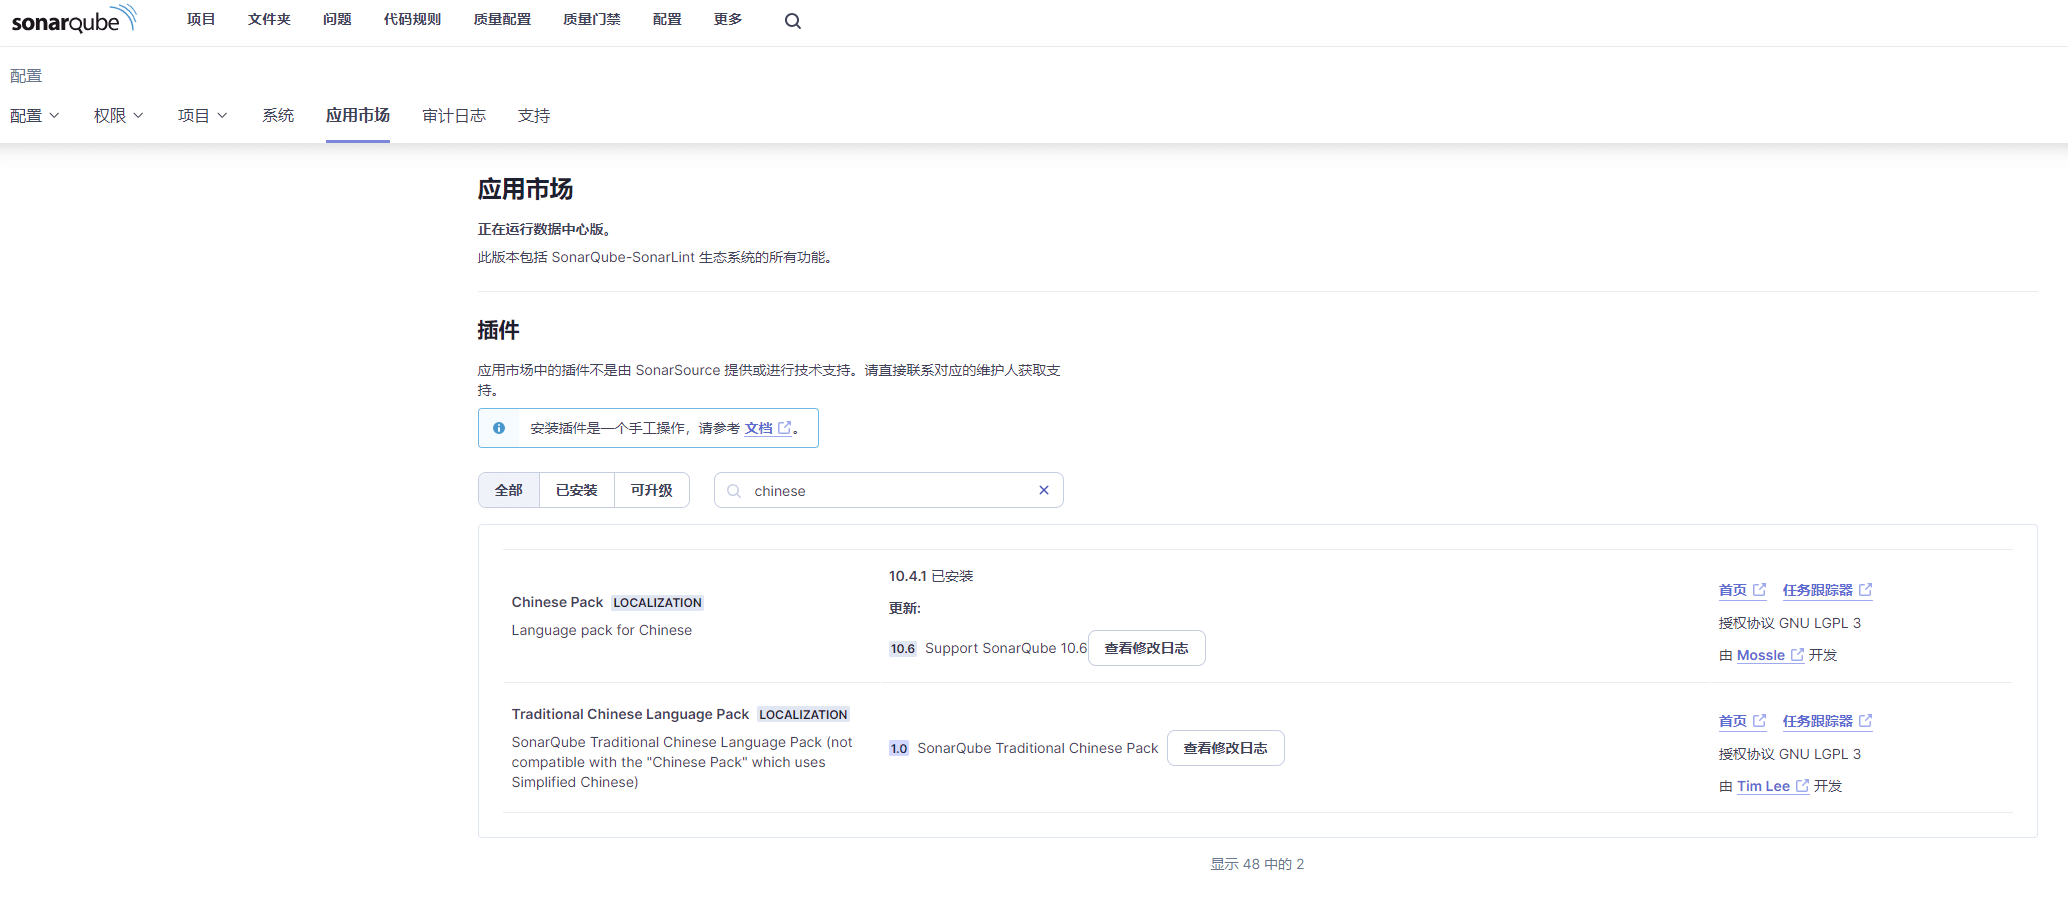Switch to the 审计日志 tab
Image resolution: width=2068 pixels, height=916 pixels.
point(454,116)
